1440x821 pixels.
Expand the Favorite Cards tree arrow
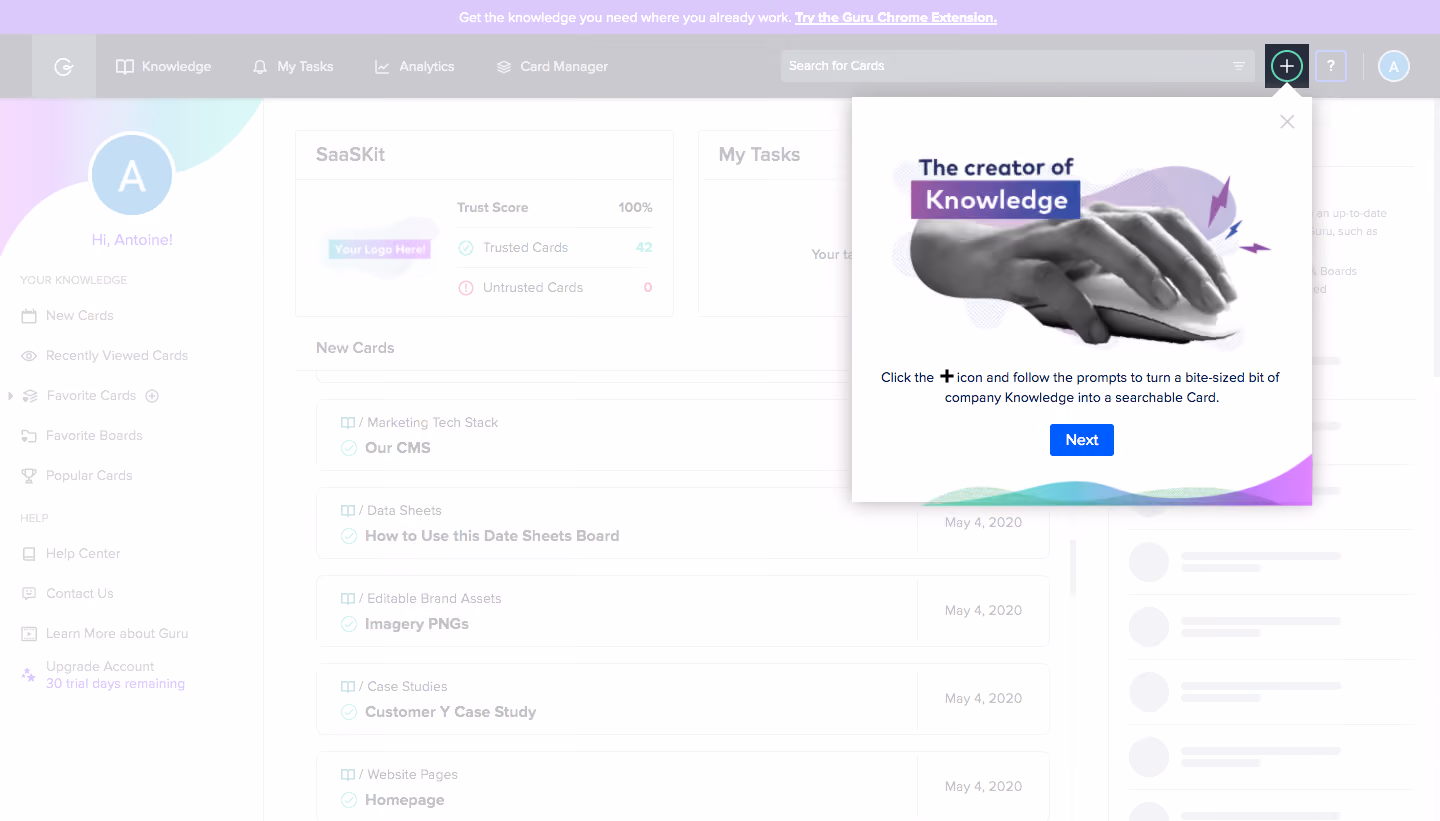pyautogui.click(x=10, y=396)
